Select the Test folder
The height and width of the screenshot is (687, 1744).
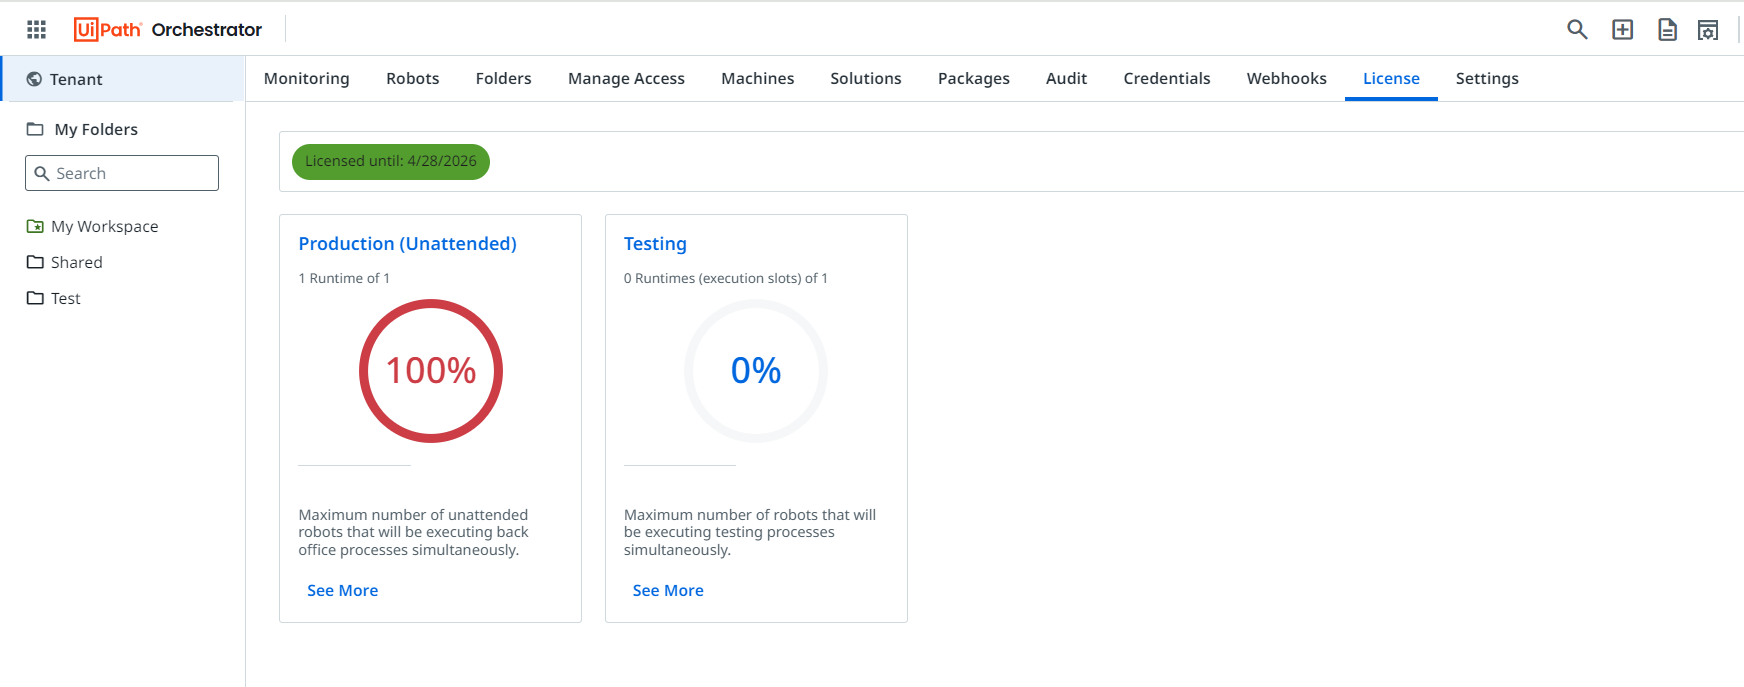click(x=65, y=298)
